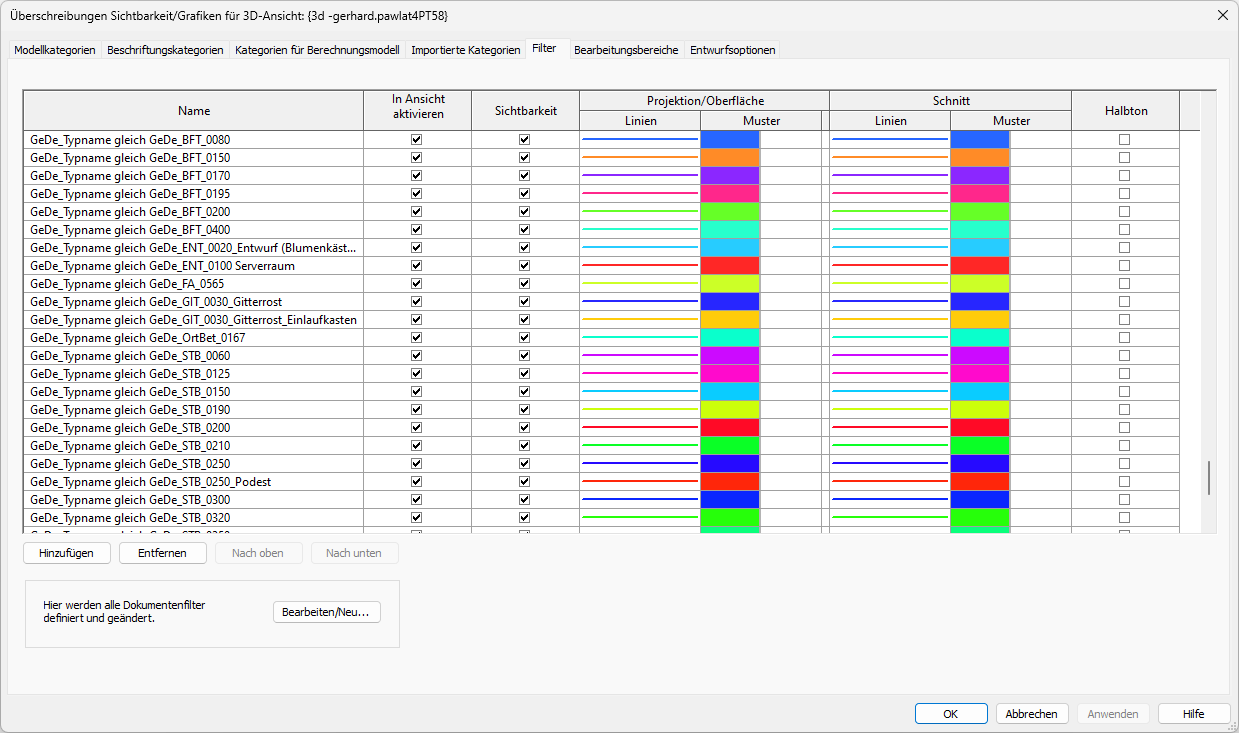Click the red Schnitt Muster swatch for GeDe_STB_0200
The height and width of the screenshot is (733, 1239).
(x=980, y=427)
